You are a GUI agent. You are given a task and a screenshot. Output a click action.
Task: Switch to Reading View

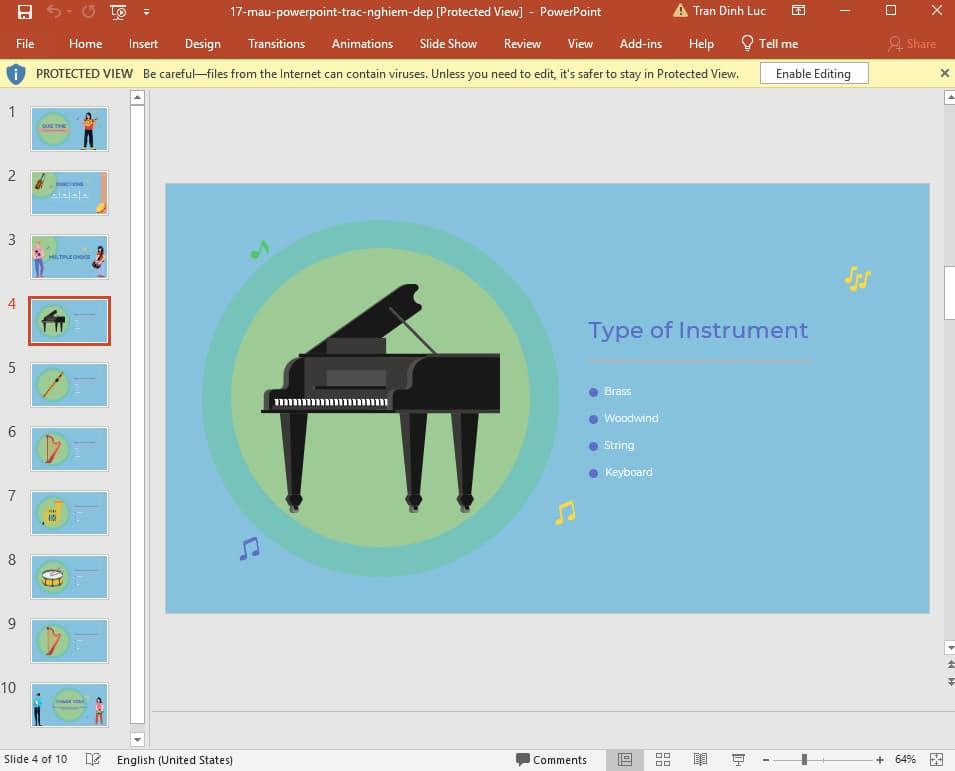tap(700, 760)
